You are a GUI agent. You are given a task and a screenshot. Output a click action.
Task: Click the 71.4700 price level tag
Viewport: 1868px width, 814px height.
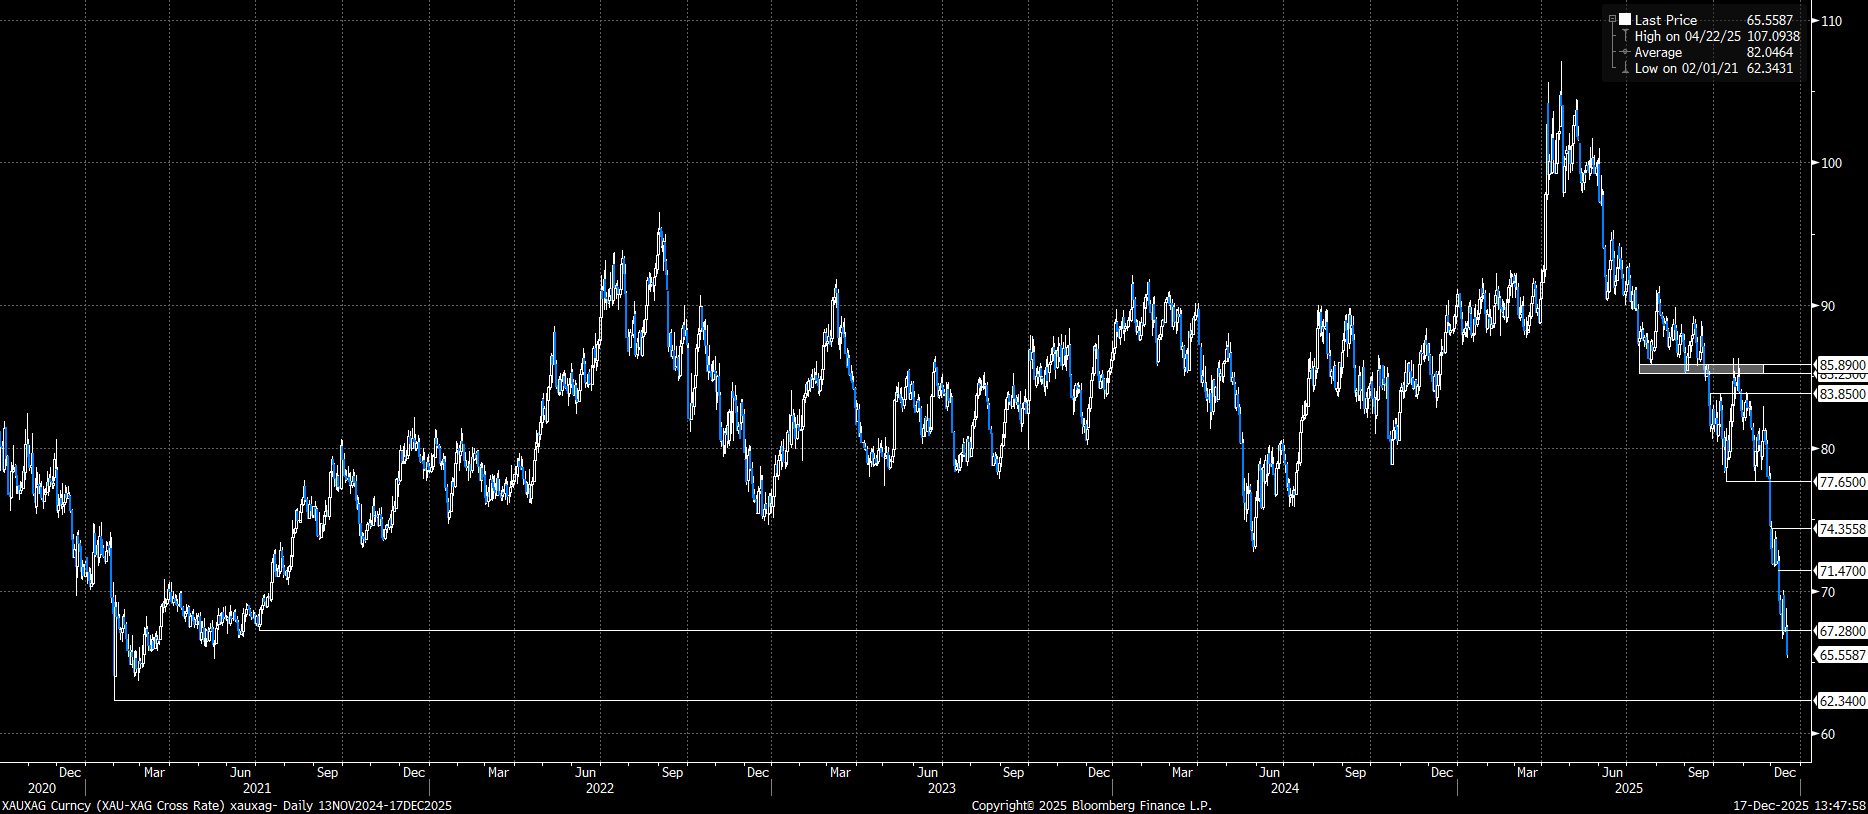[x=1841, y=571]
